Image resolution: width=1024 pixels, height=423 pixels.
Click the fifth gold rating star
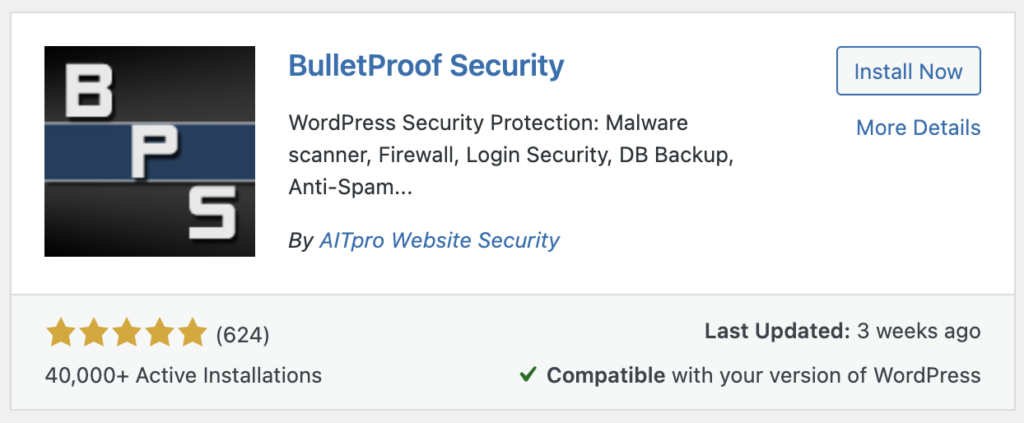point(192,333)
